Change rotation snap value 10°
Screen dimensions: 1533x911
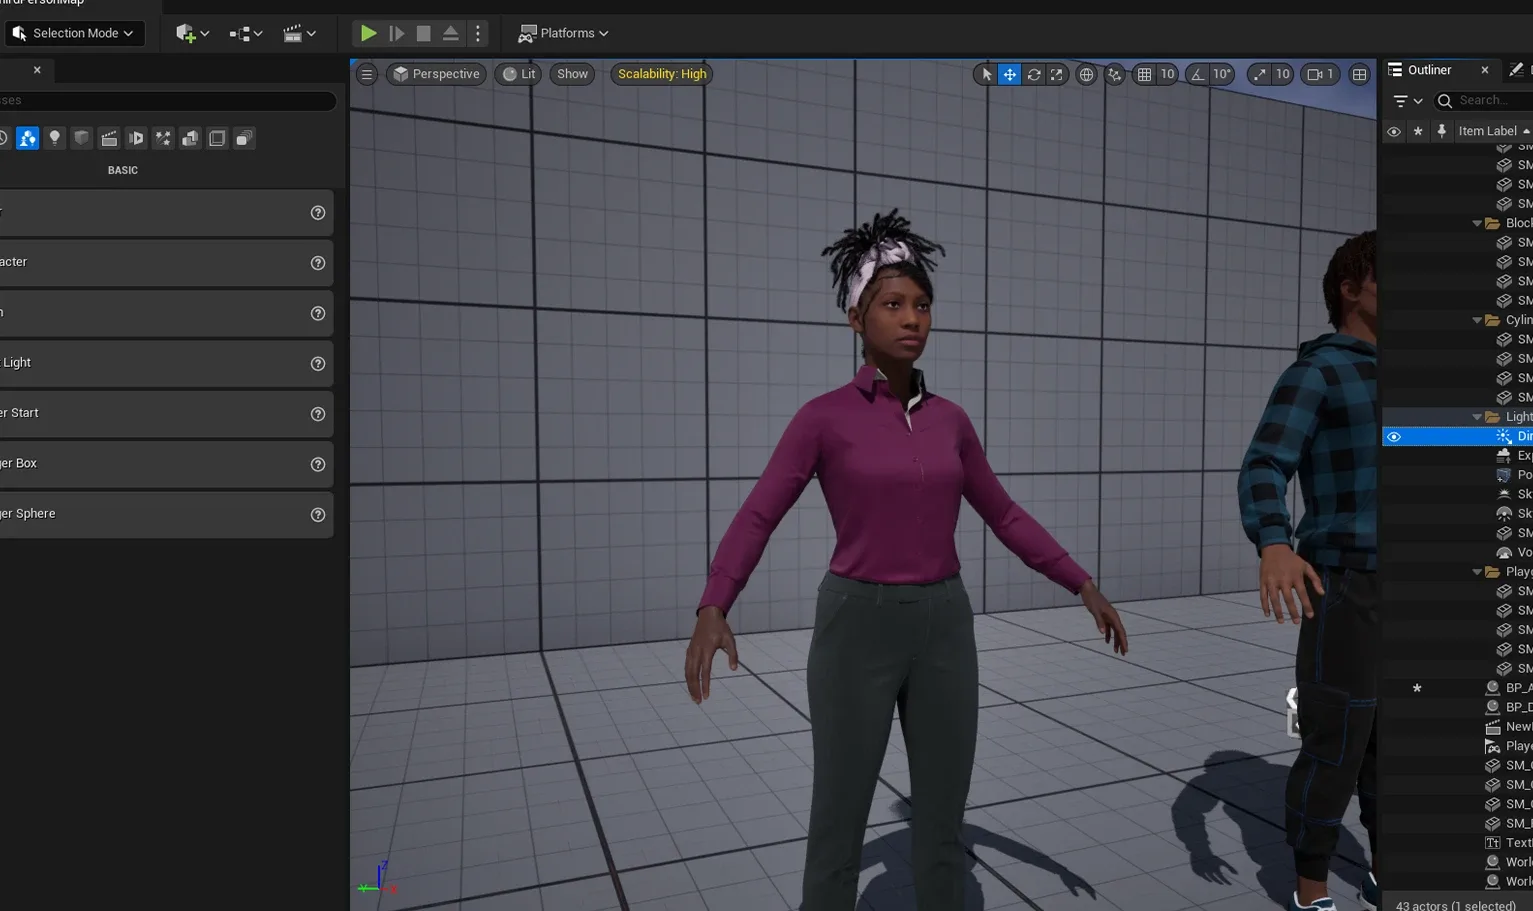1222,74
